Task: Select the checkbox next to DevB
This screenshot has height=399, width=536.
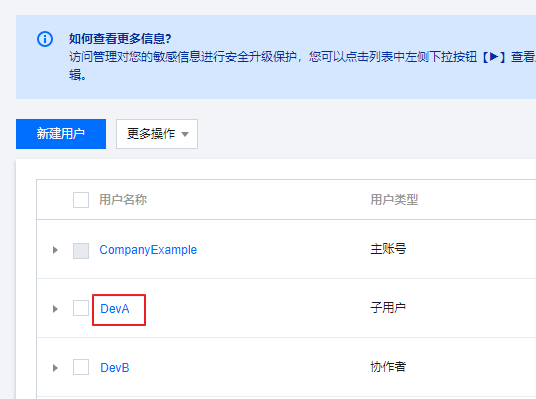Action: point(81,367)
